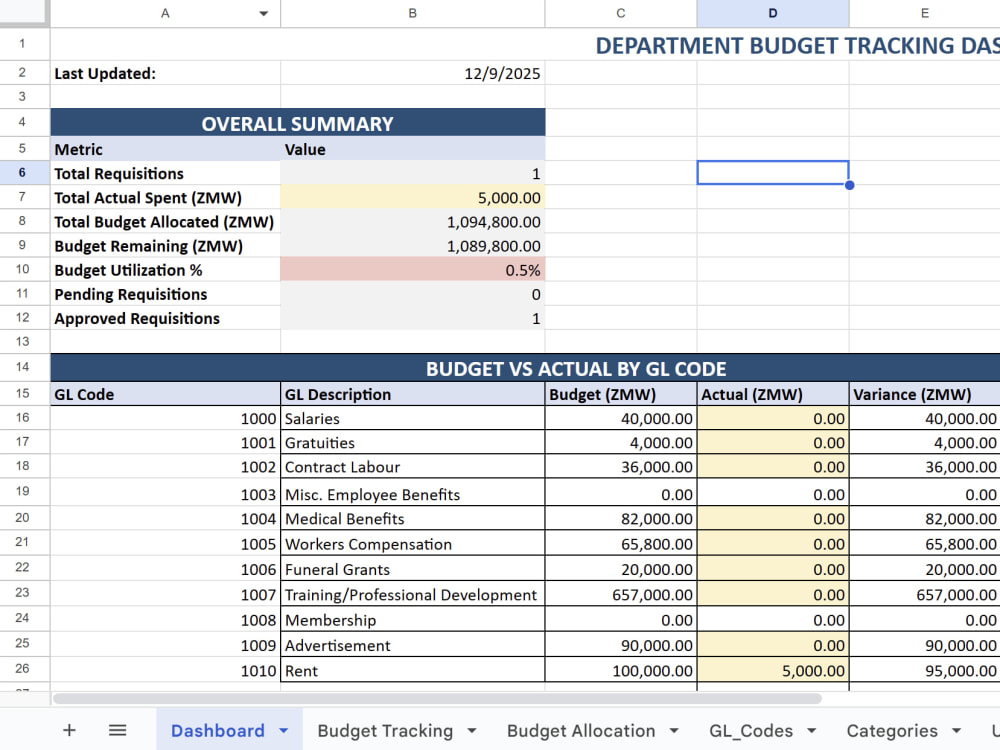Open the GL_Codes sheet tab
Screen dimensions: 1000x750
click(751, 730)
